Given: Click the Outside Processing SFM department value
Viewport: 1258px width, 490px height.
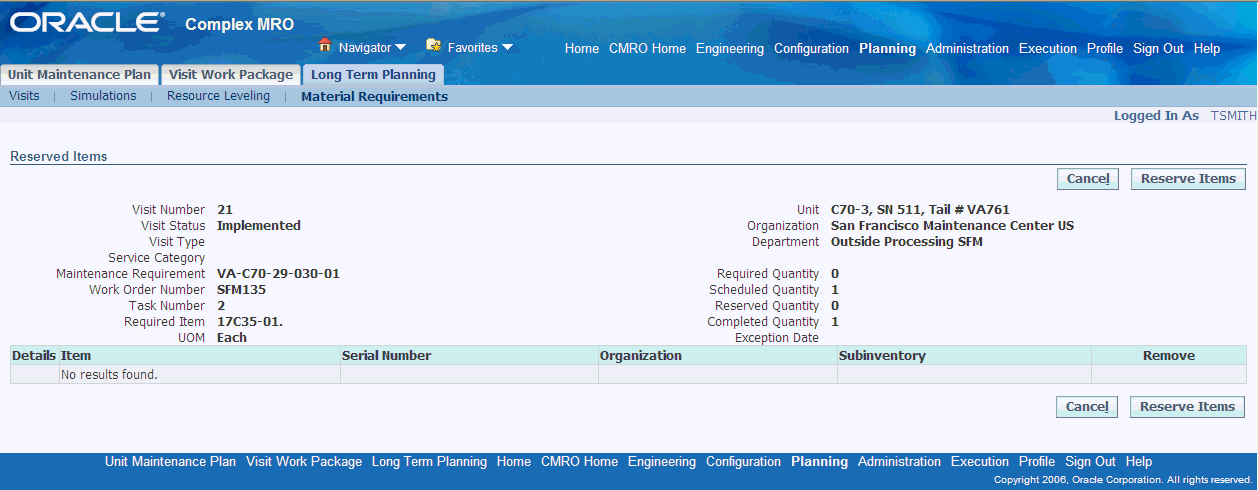Looking at the screenshot, I should click(x=907, y=242).
